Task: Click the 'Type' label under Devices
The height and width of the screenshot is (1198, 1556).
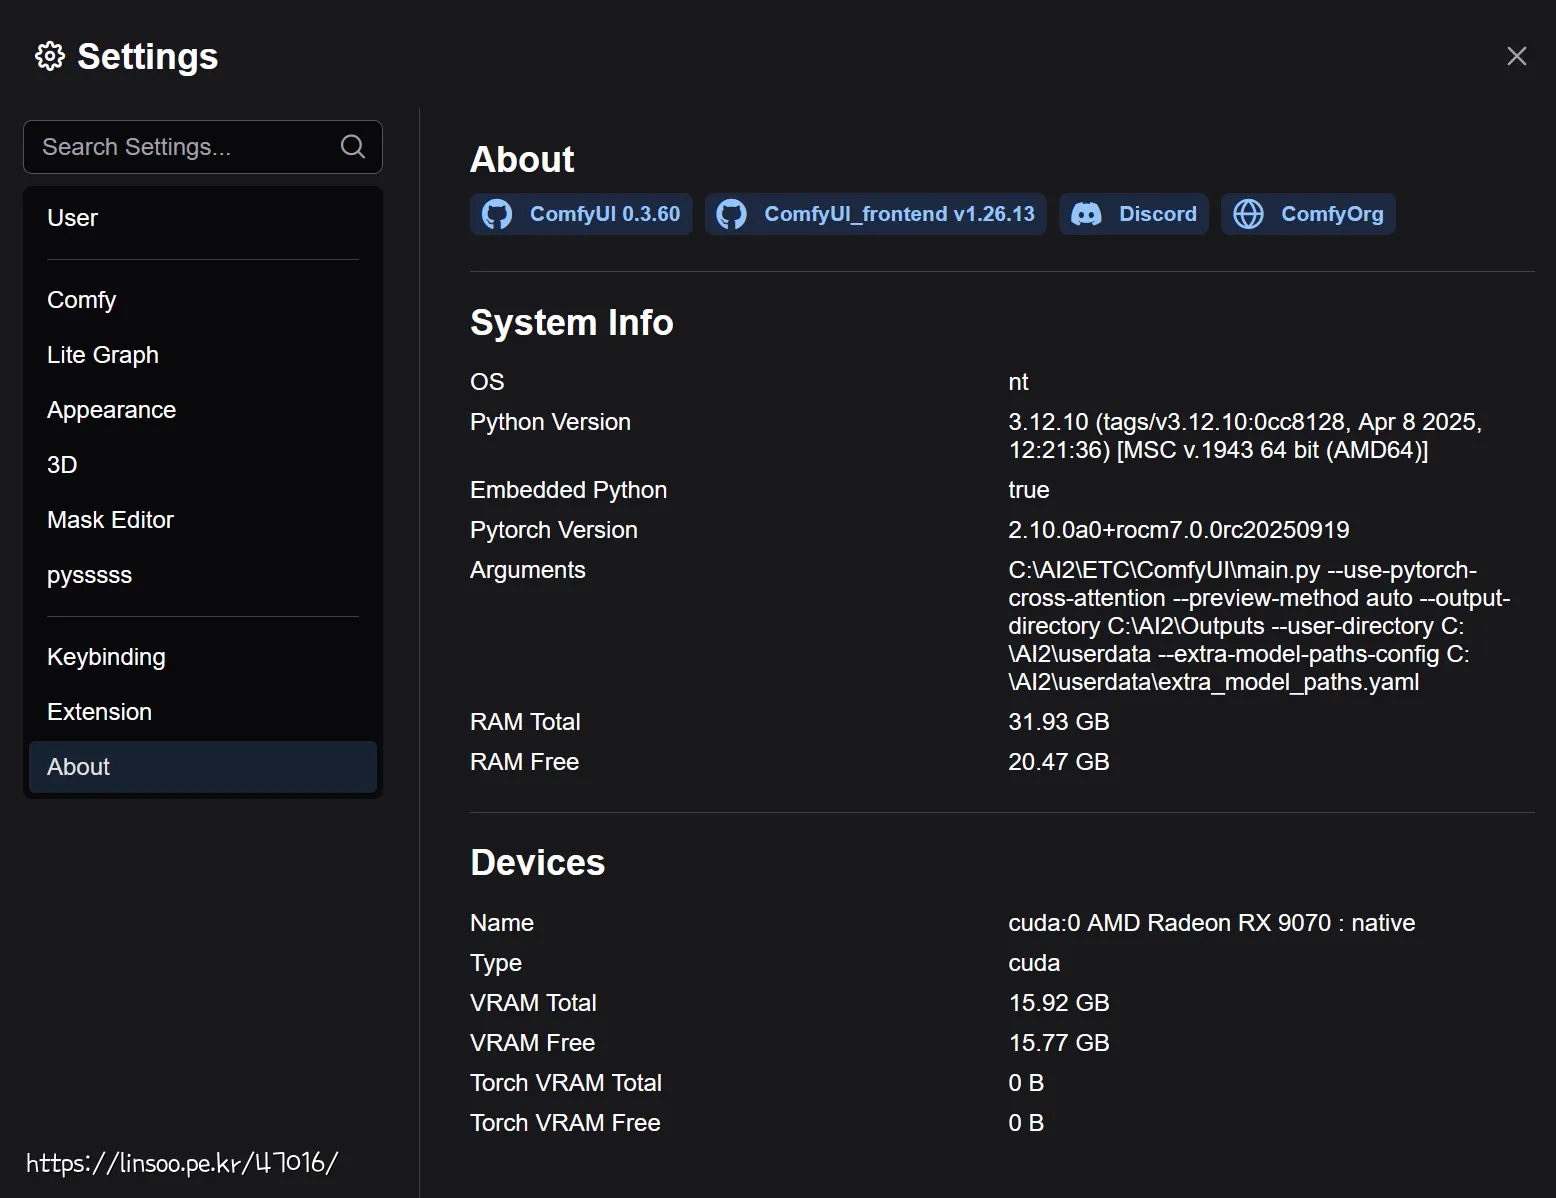Action: click(x=496, y=963)
